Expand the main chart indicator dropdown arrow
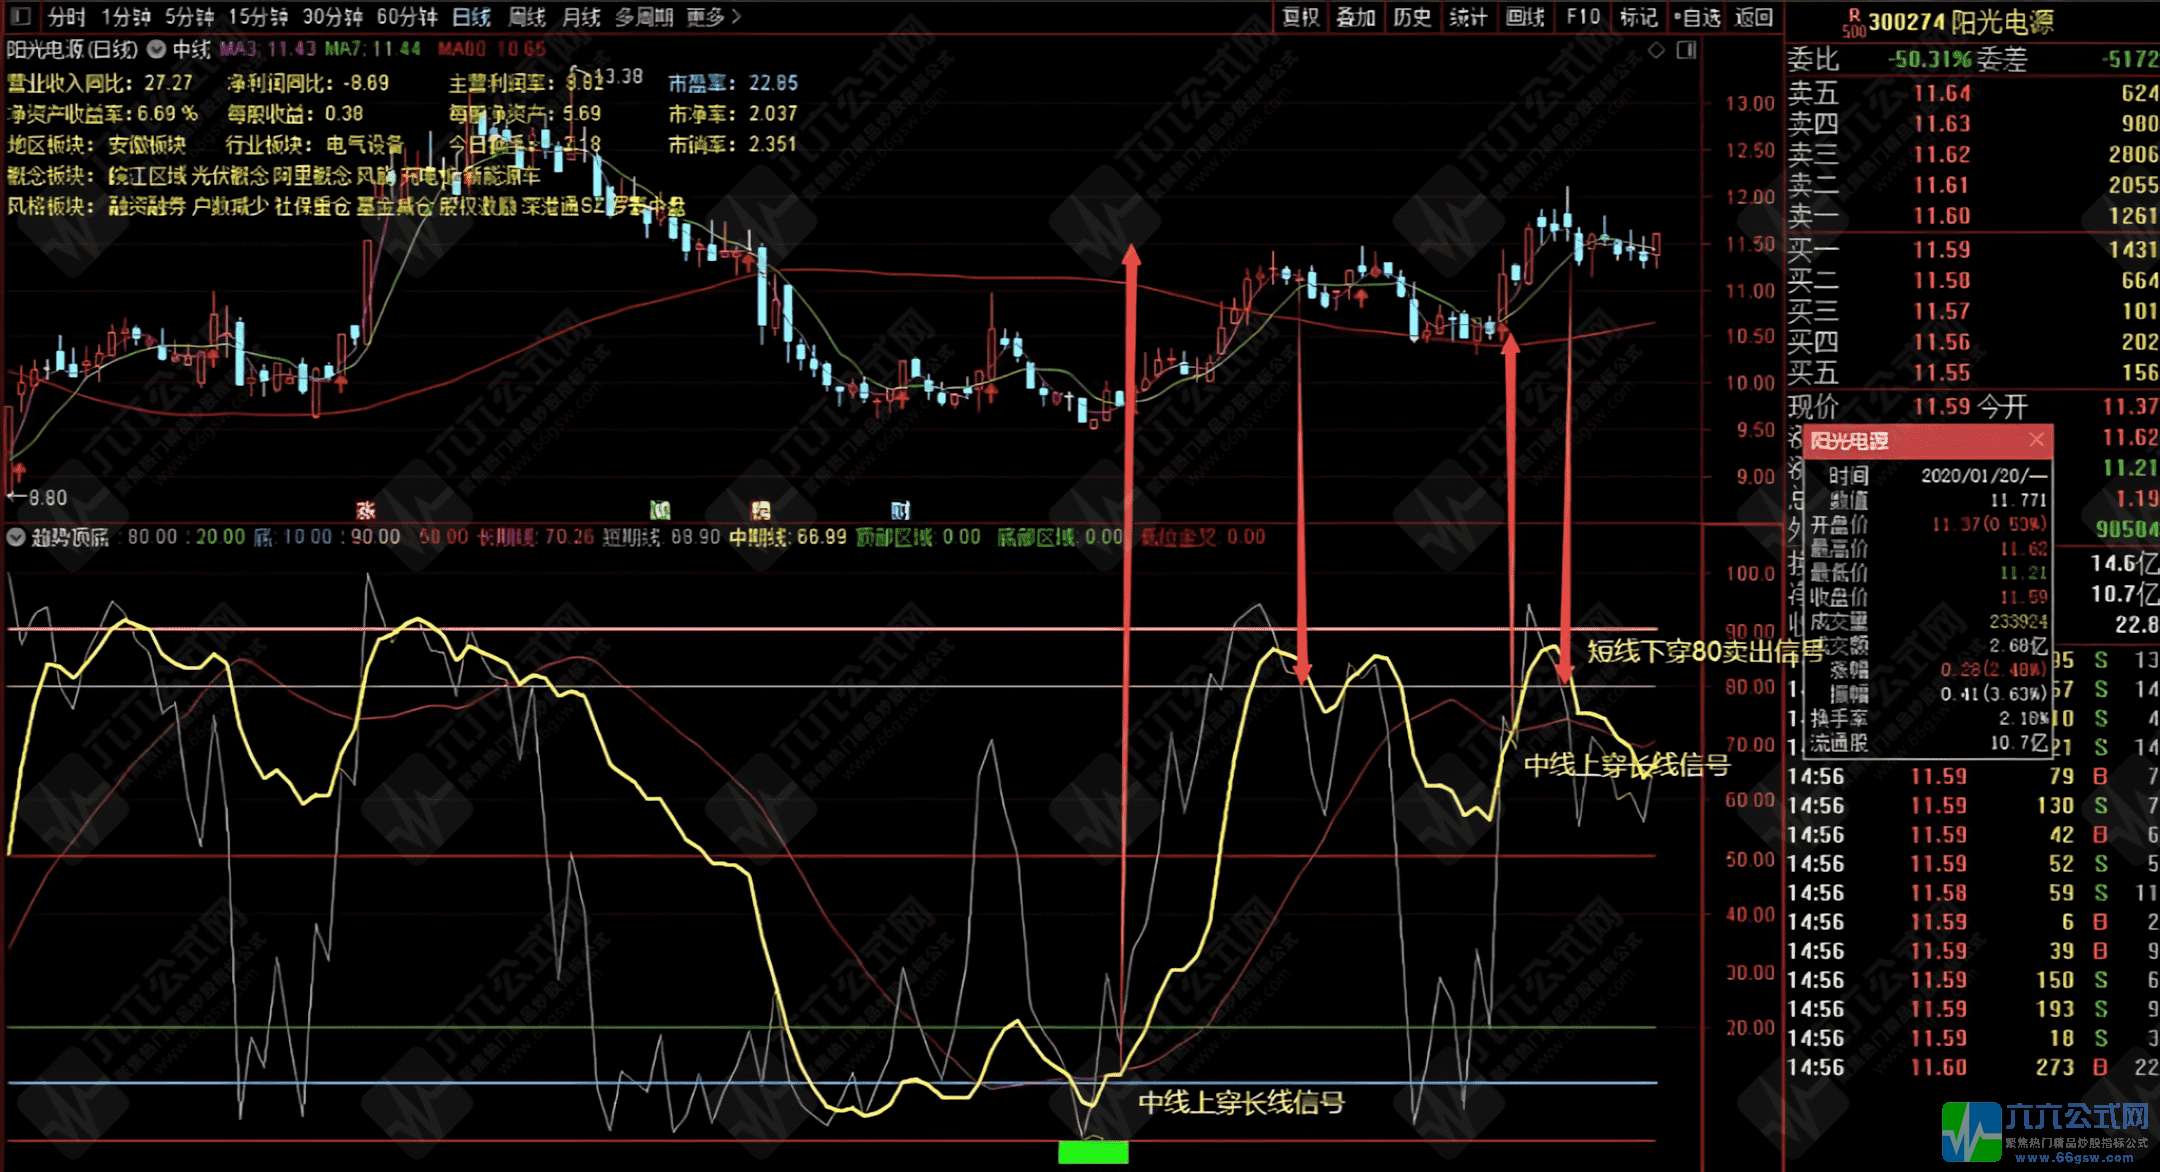 point(156,48)
